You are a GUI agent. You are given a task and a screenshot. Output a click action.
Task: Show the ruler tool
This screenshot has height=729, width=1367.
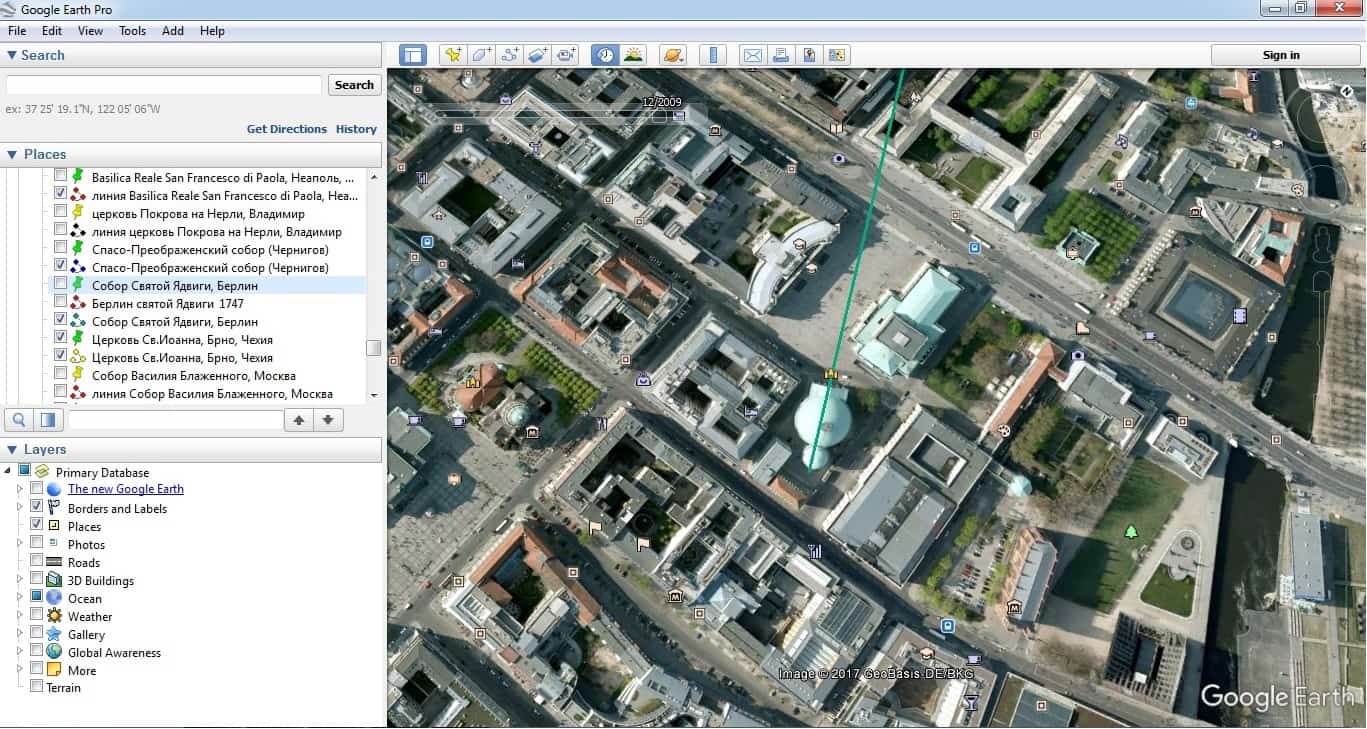coord(713,55)
